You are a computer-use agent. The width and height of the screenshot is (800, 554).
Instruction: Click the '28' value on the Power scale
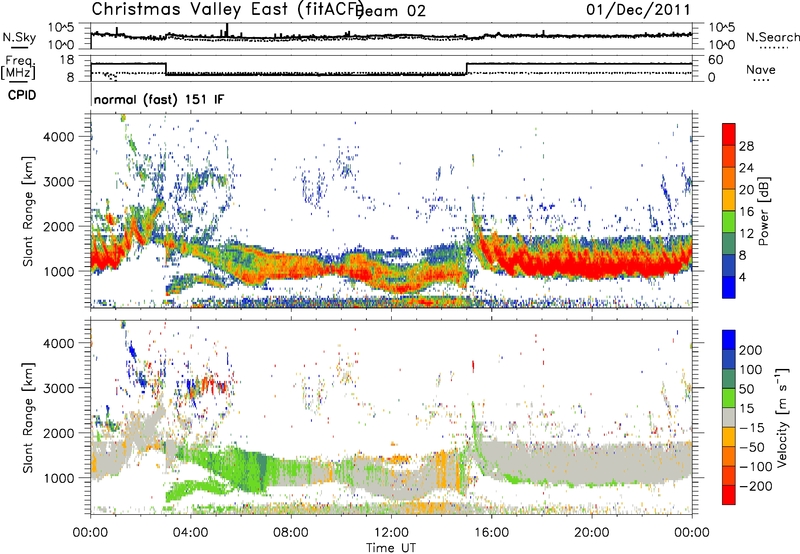coord(746,146)
